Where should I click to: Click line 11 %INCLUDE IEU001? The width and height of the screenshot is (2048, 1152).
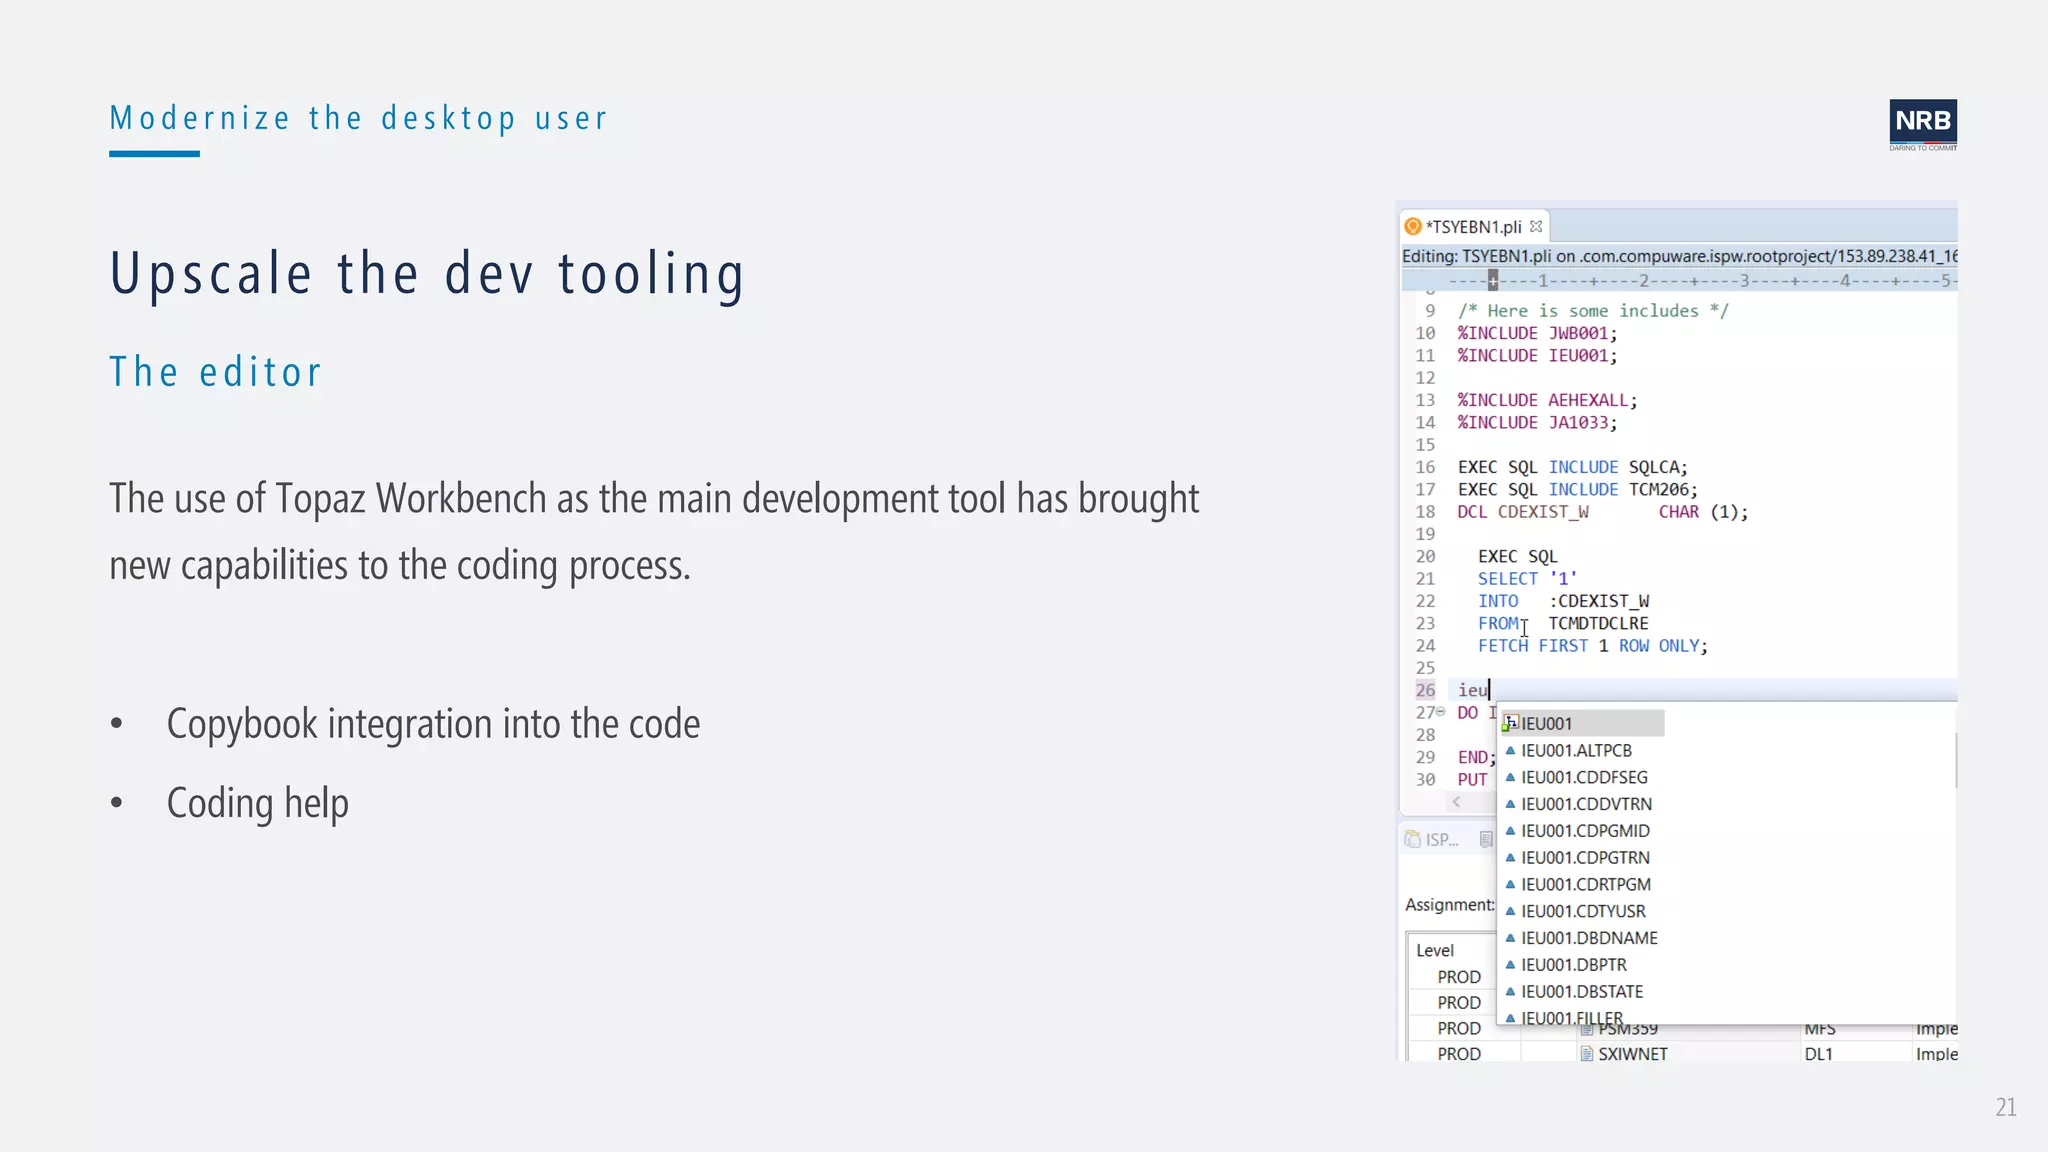1537,356
